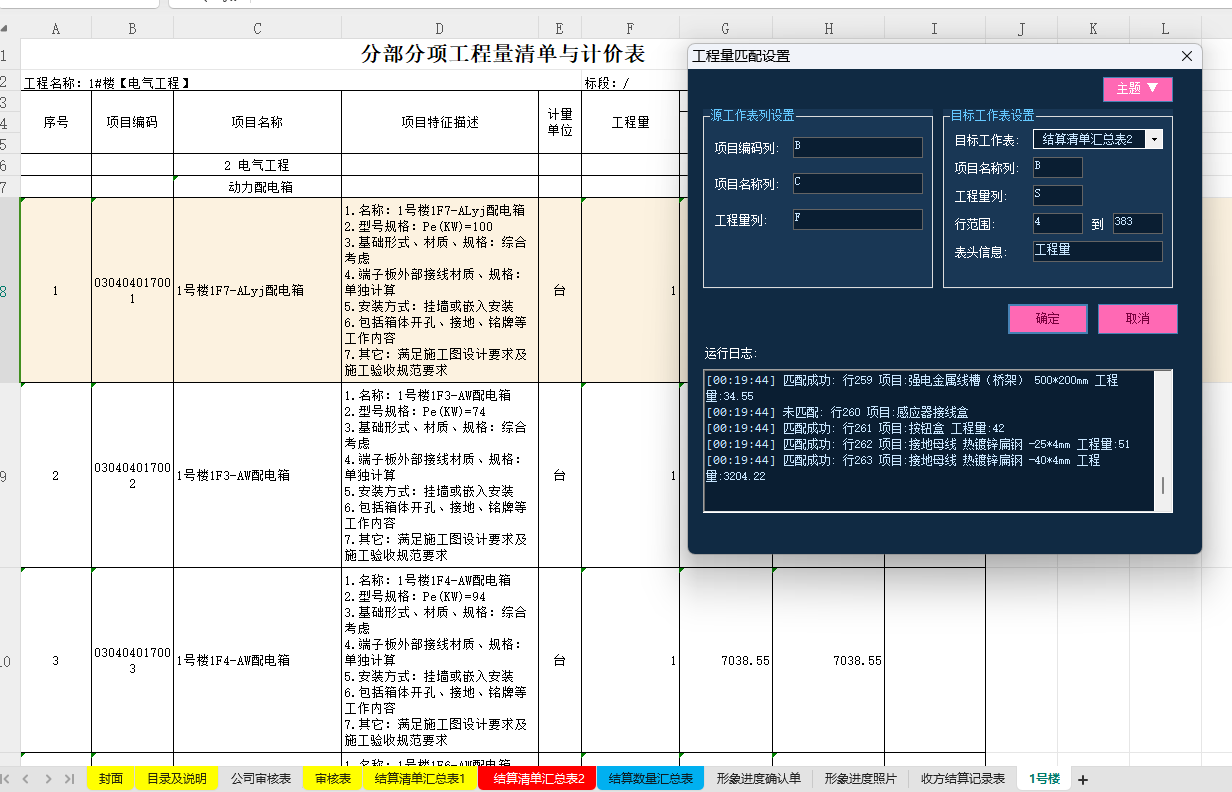Select column B header
Screen dimensions: 1232x792
132,29
